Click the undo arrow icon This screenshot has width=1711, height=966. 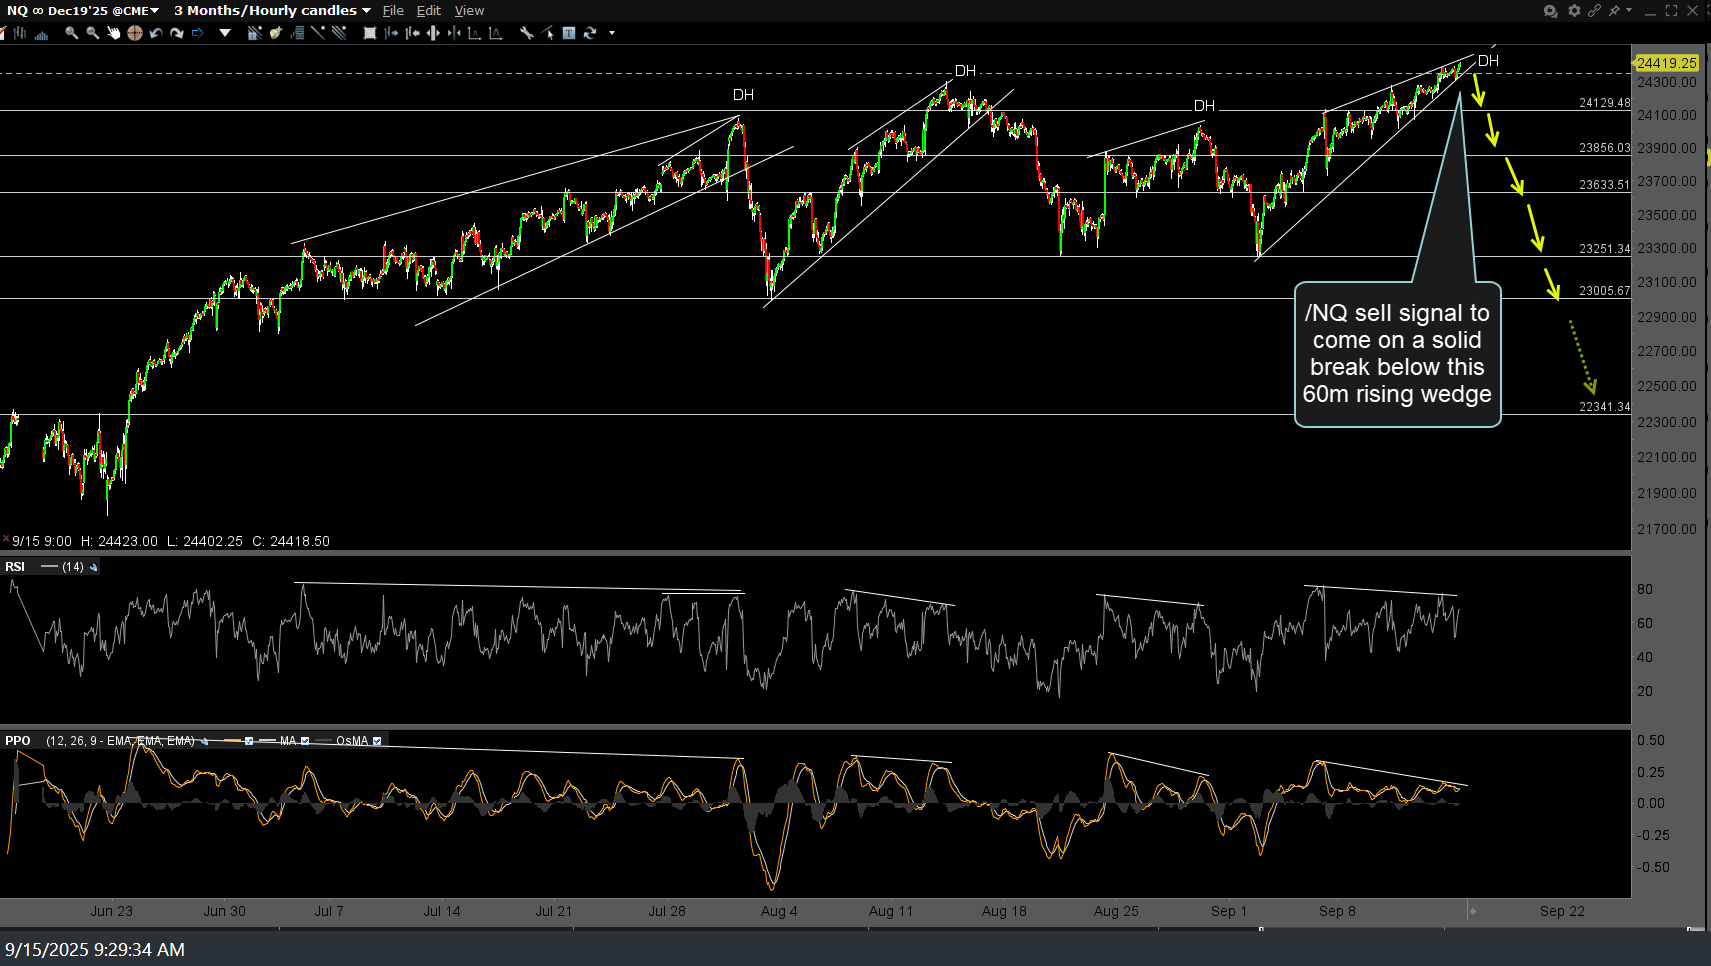coord(156,33)
